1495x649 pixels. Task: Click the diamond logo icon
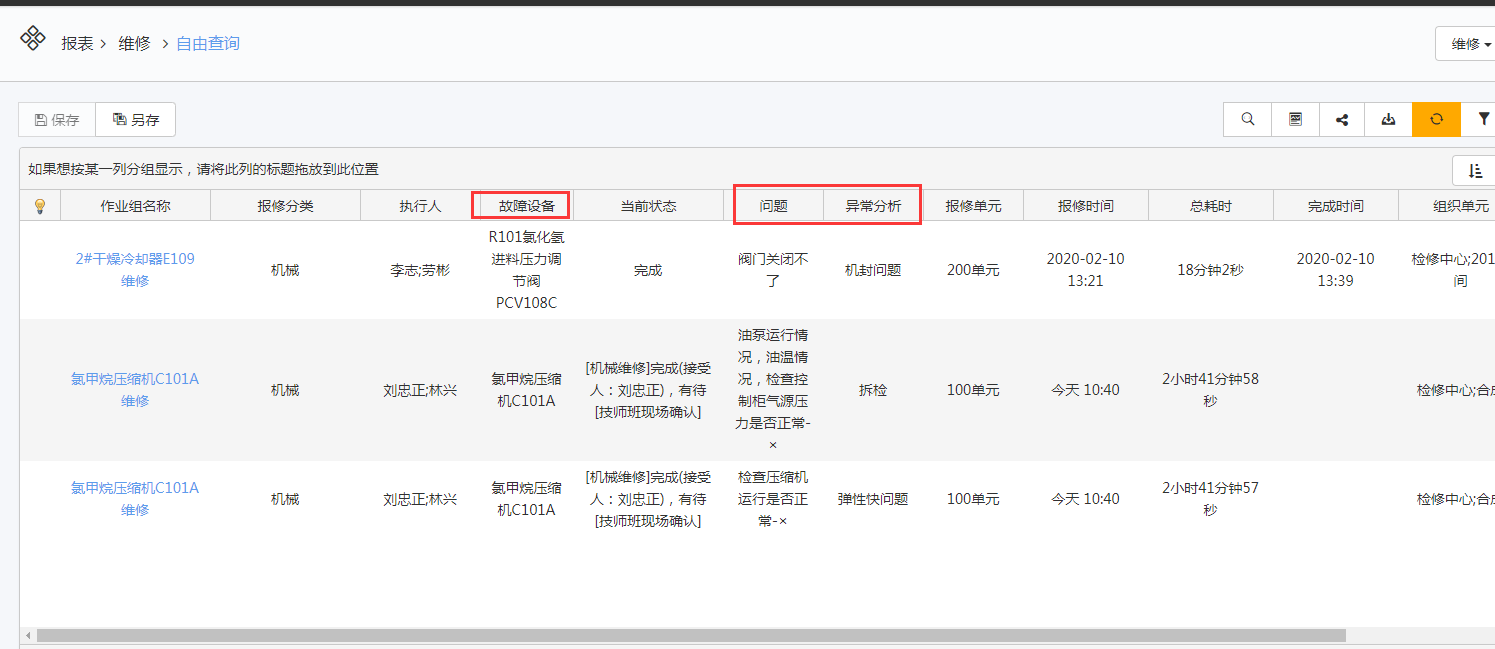tap(33, 39)
